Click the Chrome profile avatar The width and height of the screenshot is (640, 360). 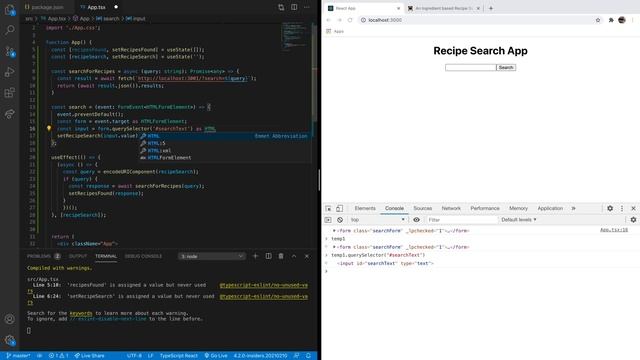622,20
